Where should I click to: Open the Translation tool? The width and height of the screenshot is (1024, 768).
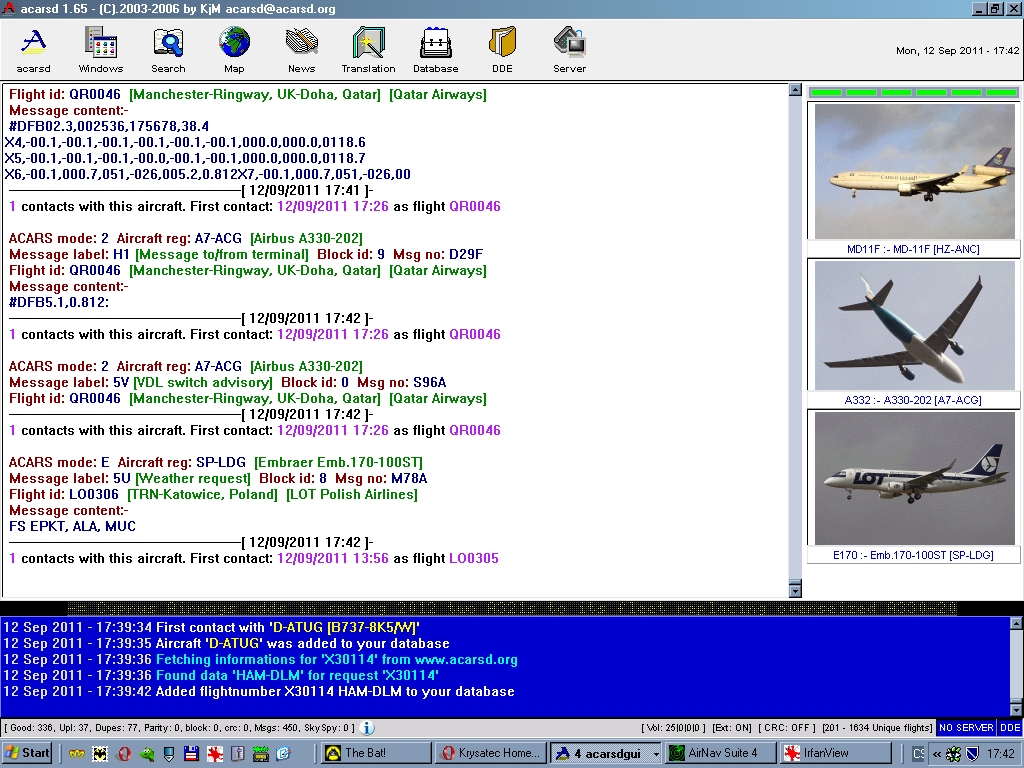click(368, 50)
